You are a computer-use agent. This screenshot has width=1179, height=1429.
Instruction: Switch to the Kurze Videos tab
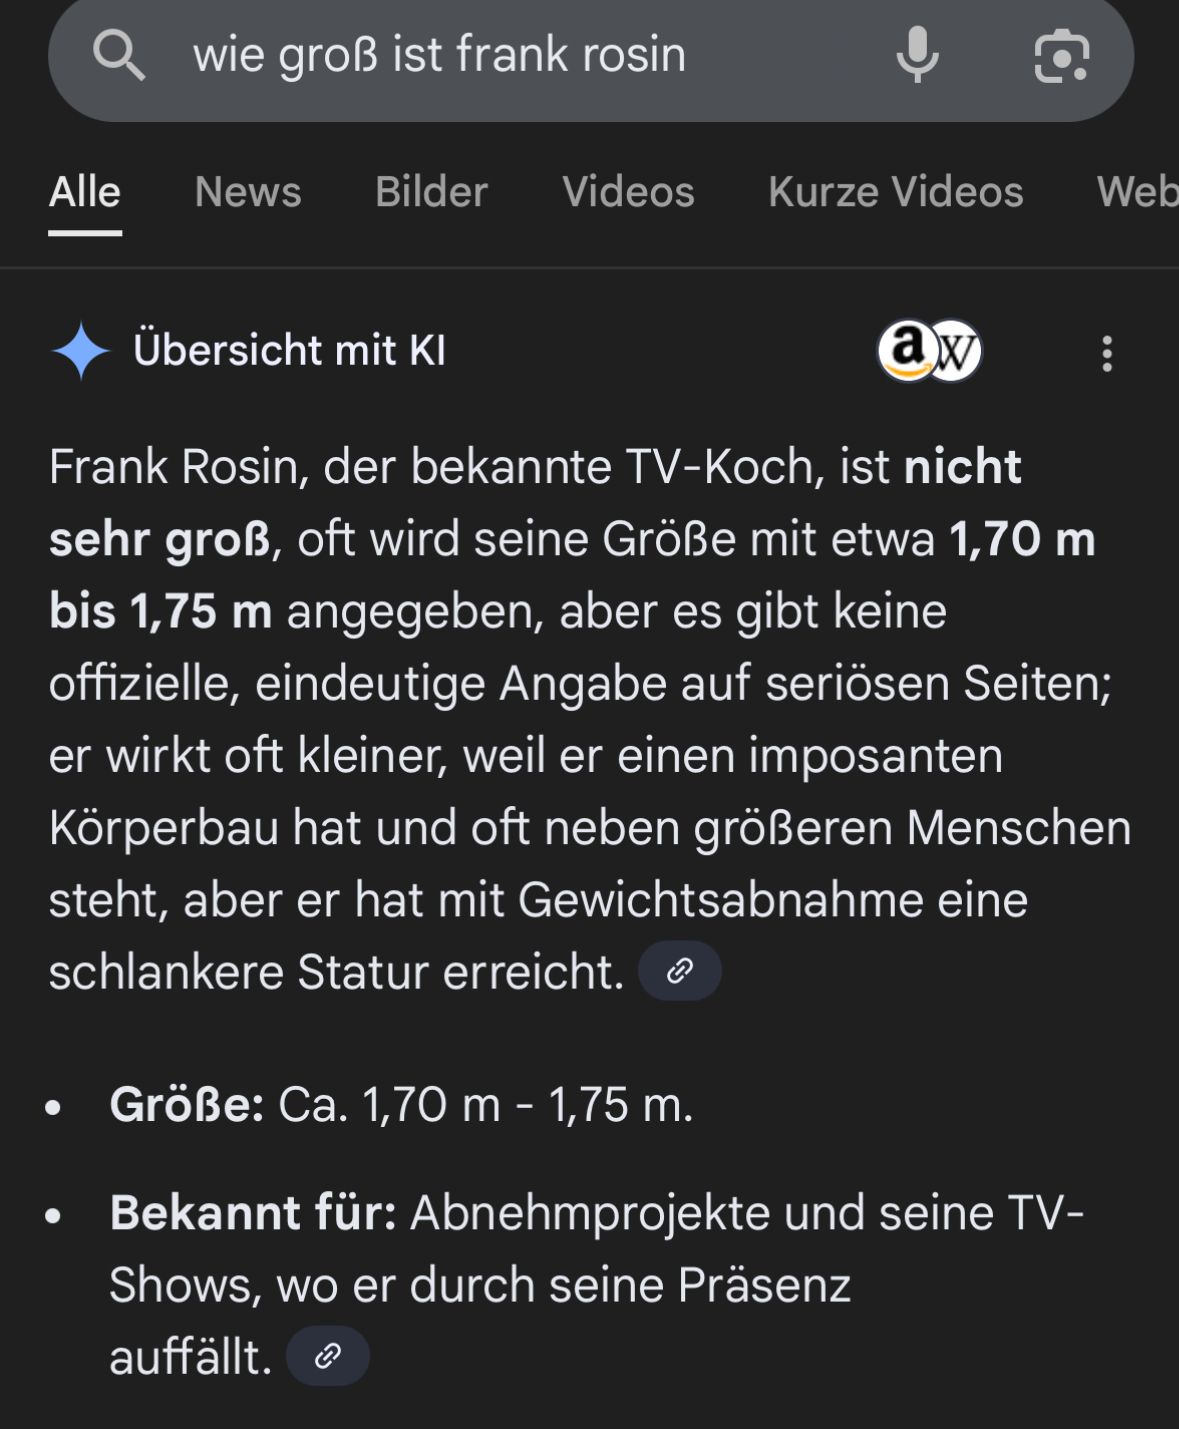pos(895,192)
